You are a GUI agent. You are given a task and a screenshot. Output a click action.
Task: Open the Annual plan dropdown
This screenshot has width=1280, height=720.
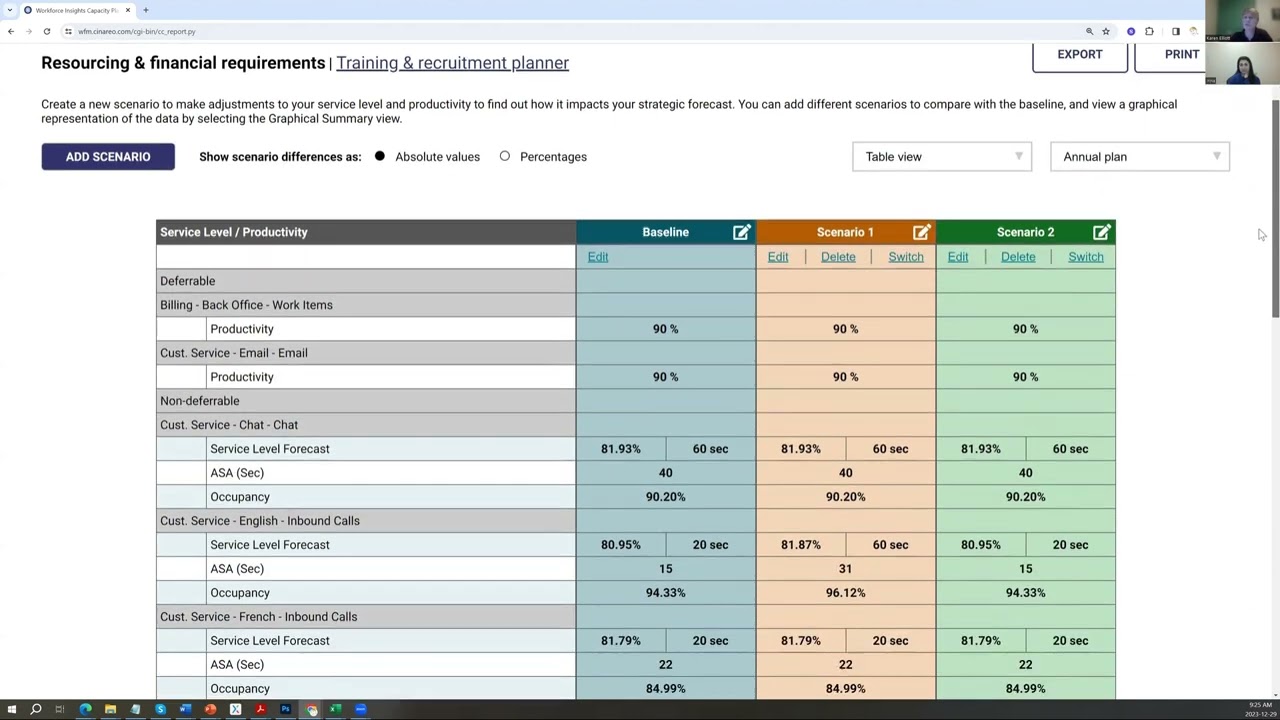click(1140, 157)
